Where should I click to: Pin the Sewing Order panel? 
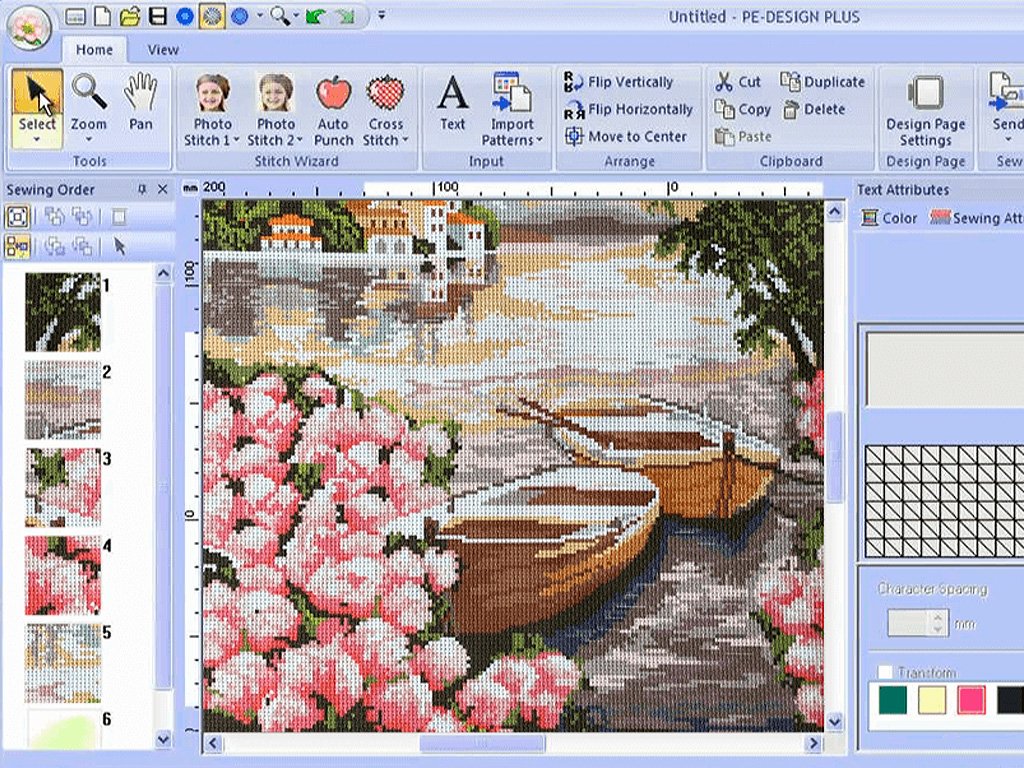tap(142, 190)
